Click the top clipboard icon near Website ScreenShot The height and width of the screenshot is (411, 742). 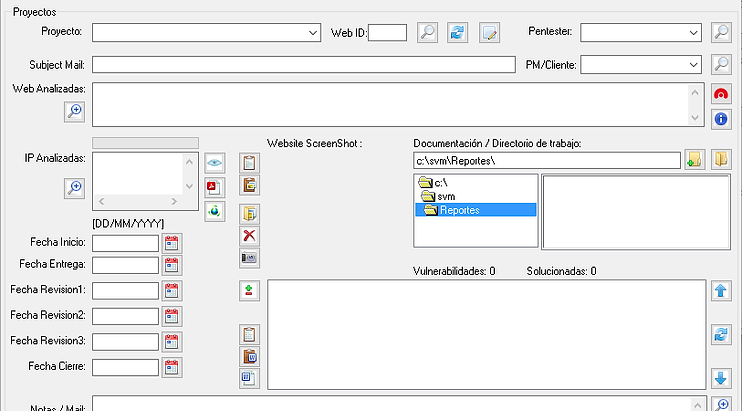[249, 163]
